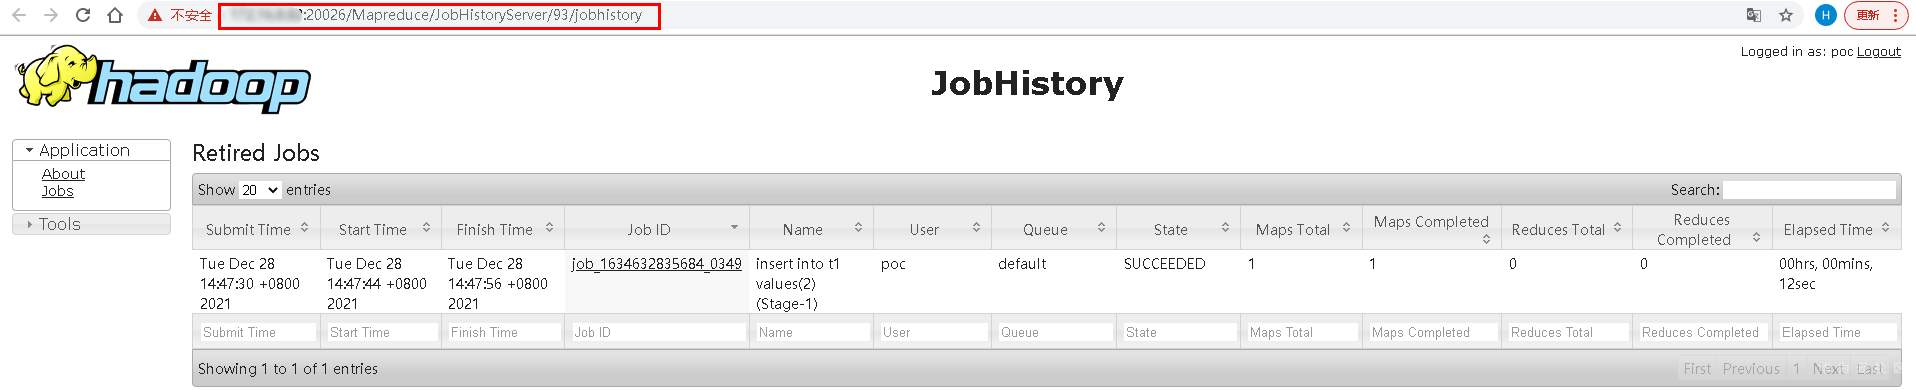The width and height of the screenshot is (1916, 390).
Task: Click the State column filter field
Action: click(1178, 332)
